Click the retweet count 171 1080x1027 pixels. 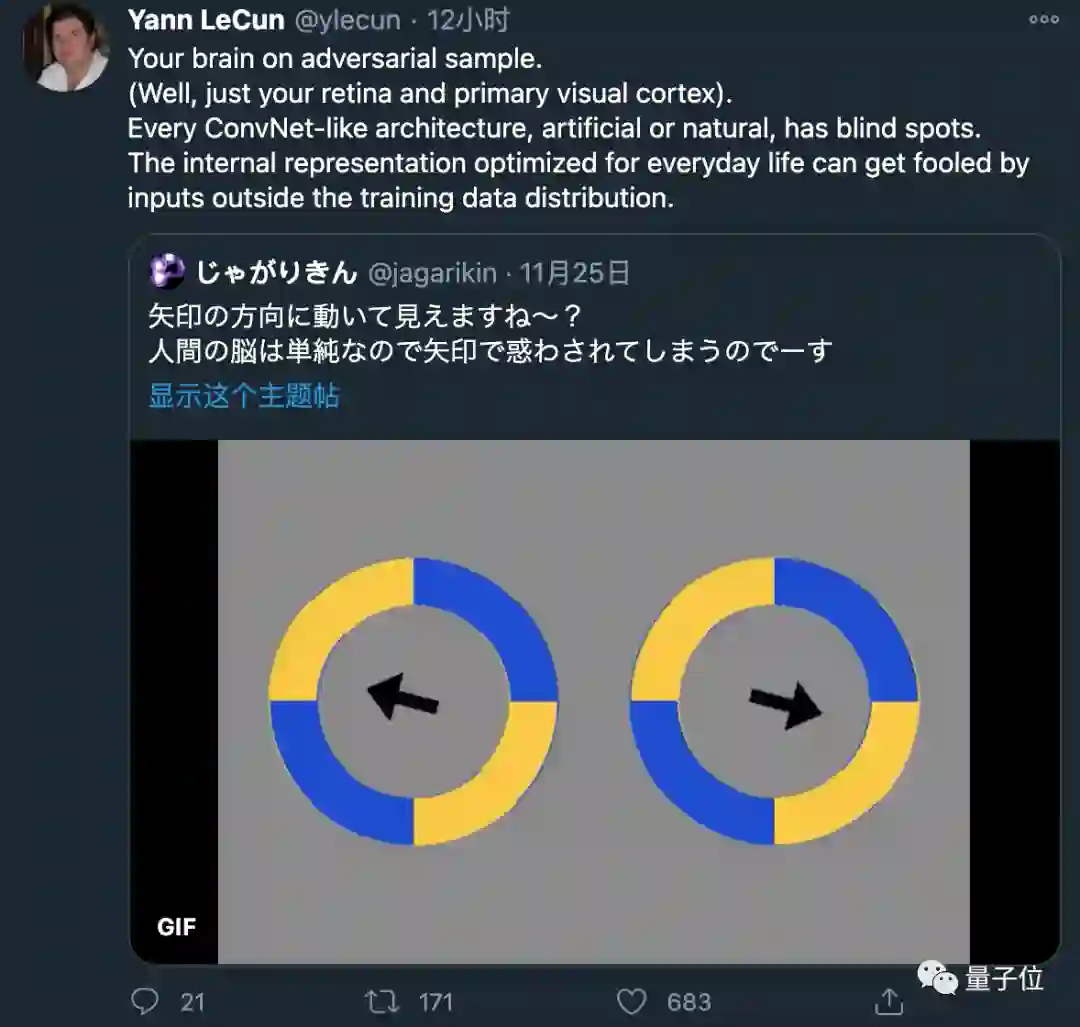coord(436,1002)
